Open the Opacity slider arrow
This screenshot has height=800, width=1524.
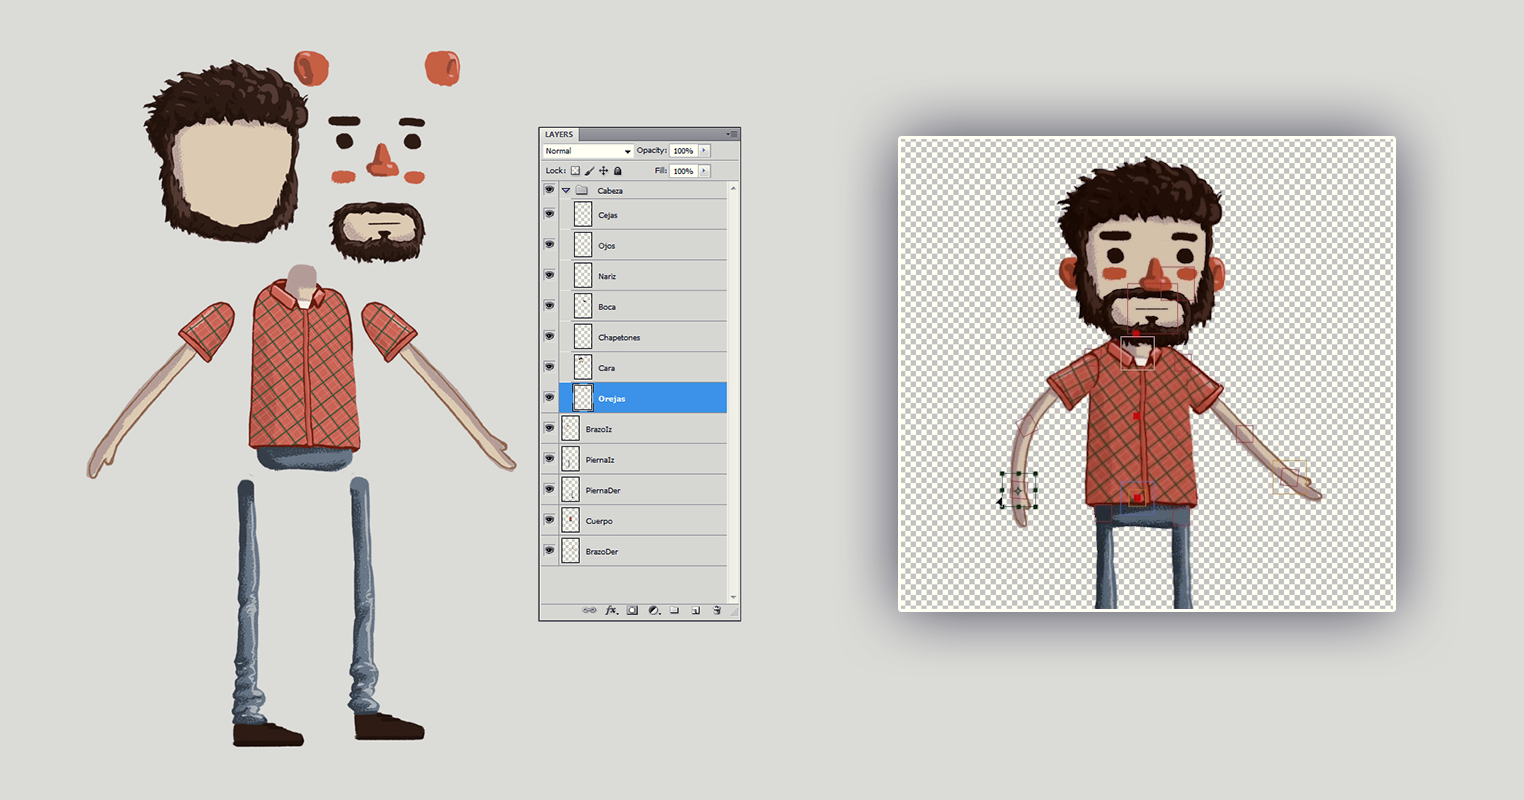pyautogui.click(x=704, y=150)
